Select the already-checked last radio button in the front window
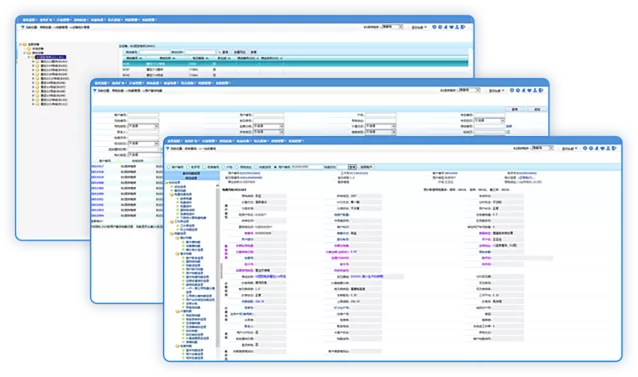This screenshot has width=638, height=377. [x=275, y=167]
